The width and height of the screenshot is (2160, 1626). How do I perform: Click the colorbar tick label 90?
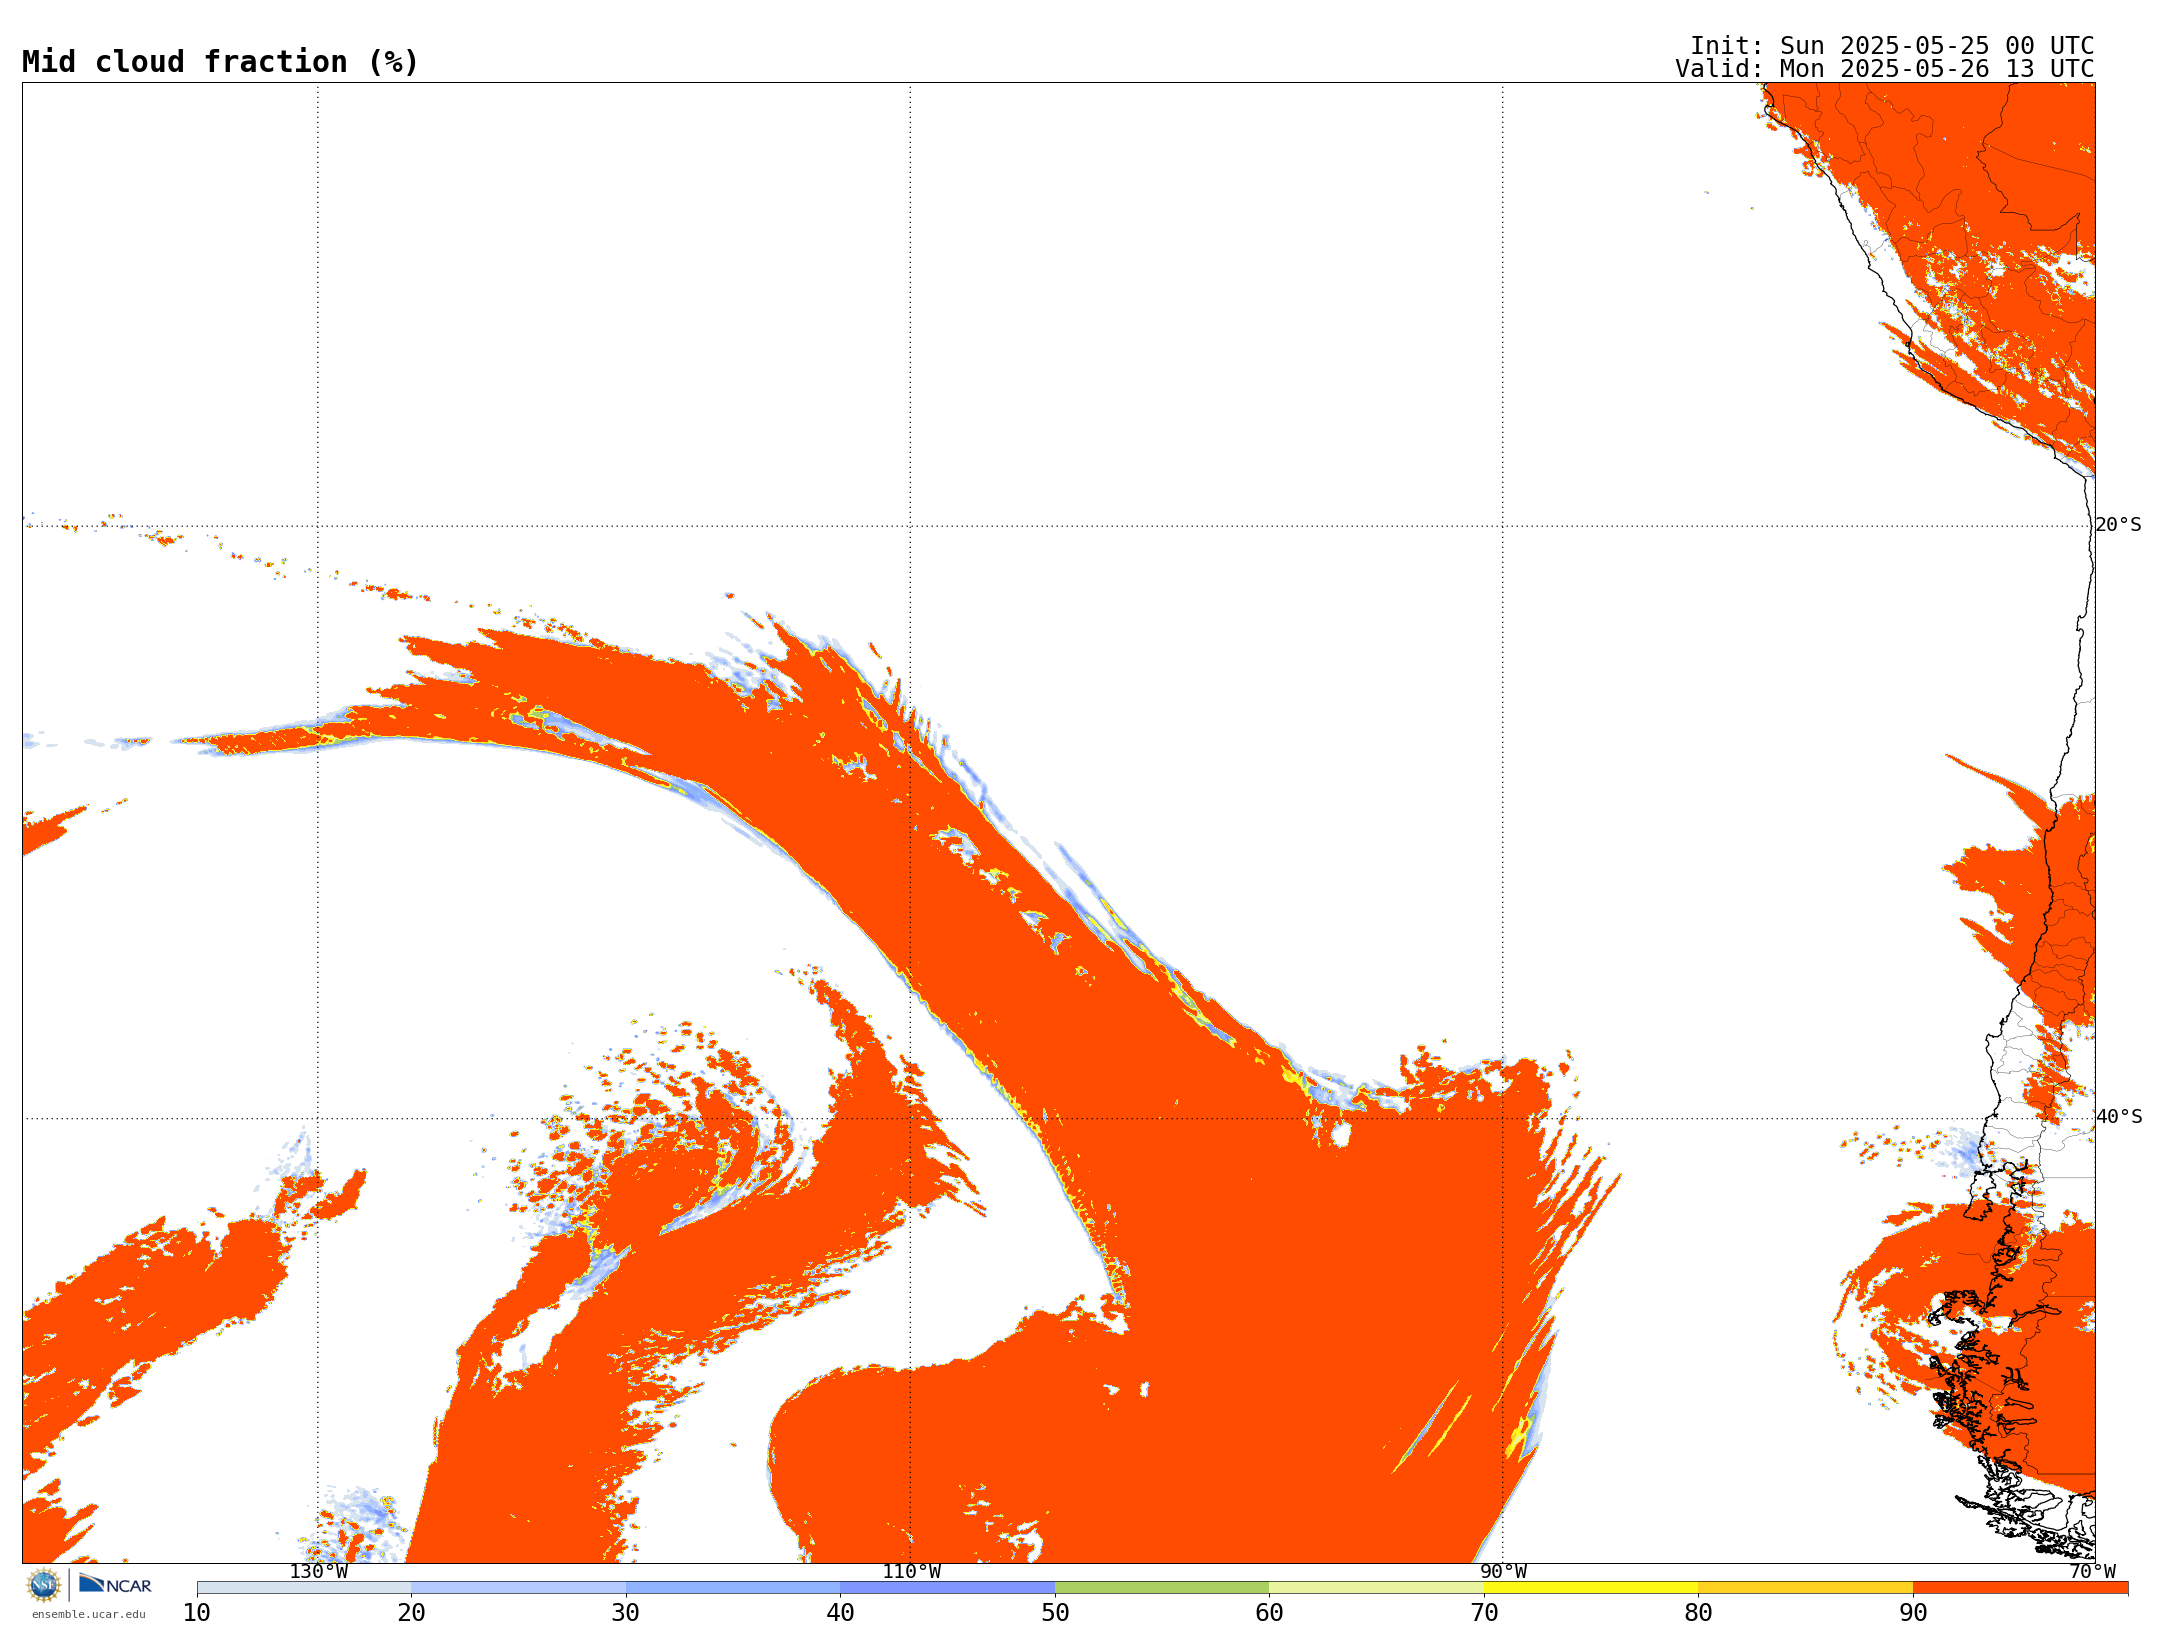pyautogui.click(x=1913, y=1613)
